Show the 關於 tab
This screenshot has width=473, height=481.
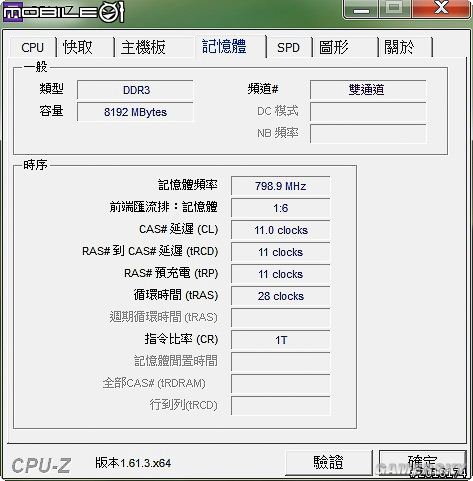(x=405, y=47)
